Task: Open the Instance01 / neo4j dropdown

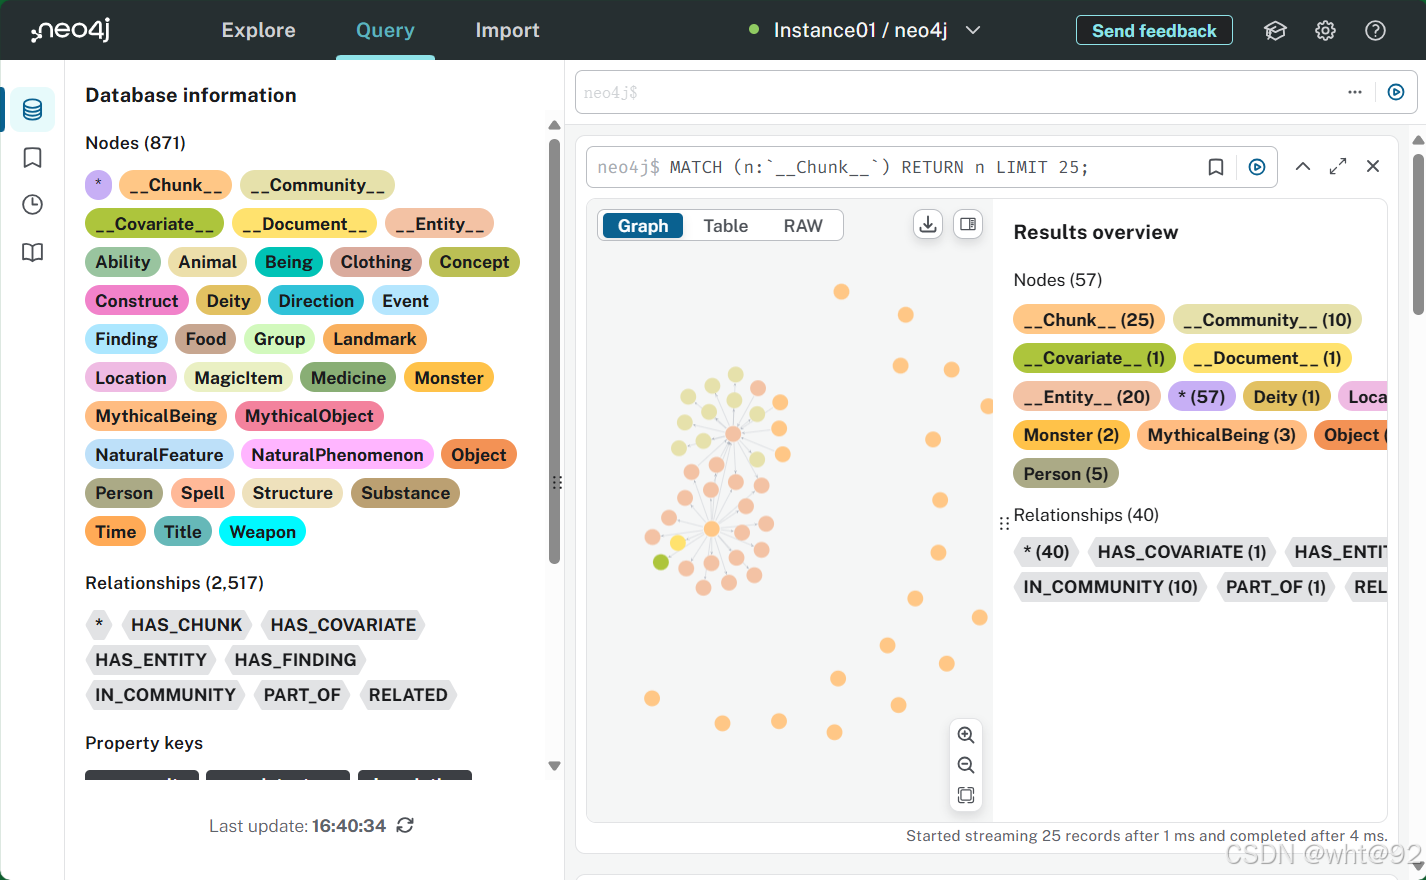Action: pos(972,30)
